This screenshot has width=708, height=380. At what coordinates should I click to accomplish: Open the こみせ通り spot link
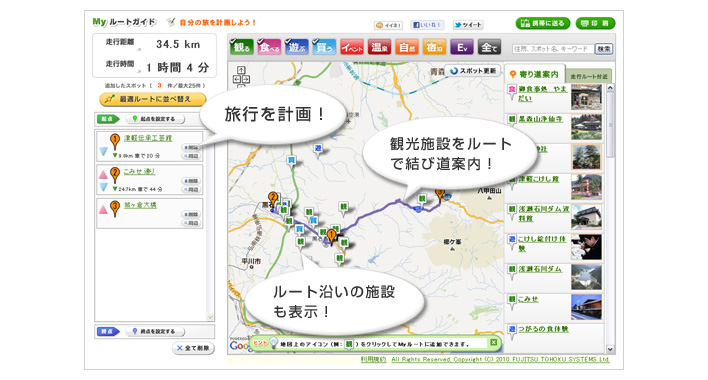pos(139,171)
